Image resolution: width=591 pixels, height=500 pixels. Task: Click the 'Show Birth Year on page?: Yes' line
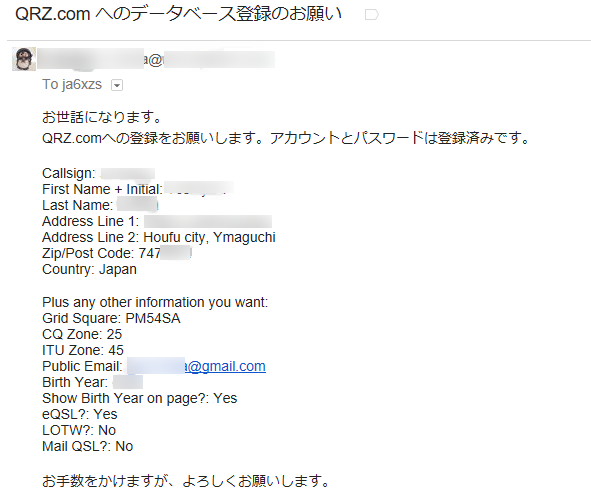pyautogui.click(x=140, y=398)
